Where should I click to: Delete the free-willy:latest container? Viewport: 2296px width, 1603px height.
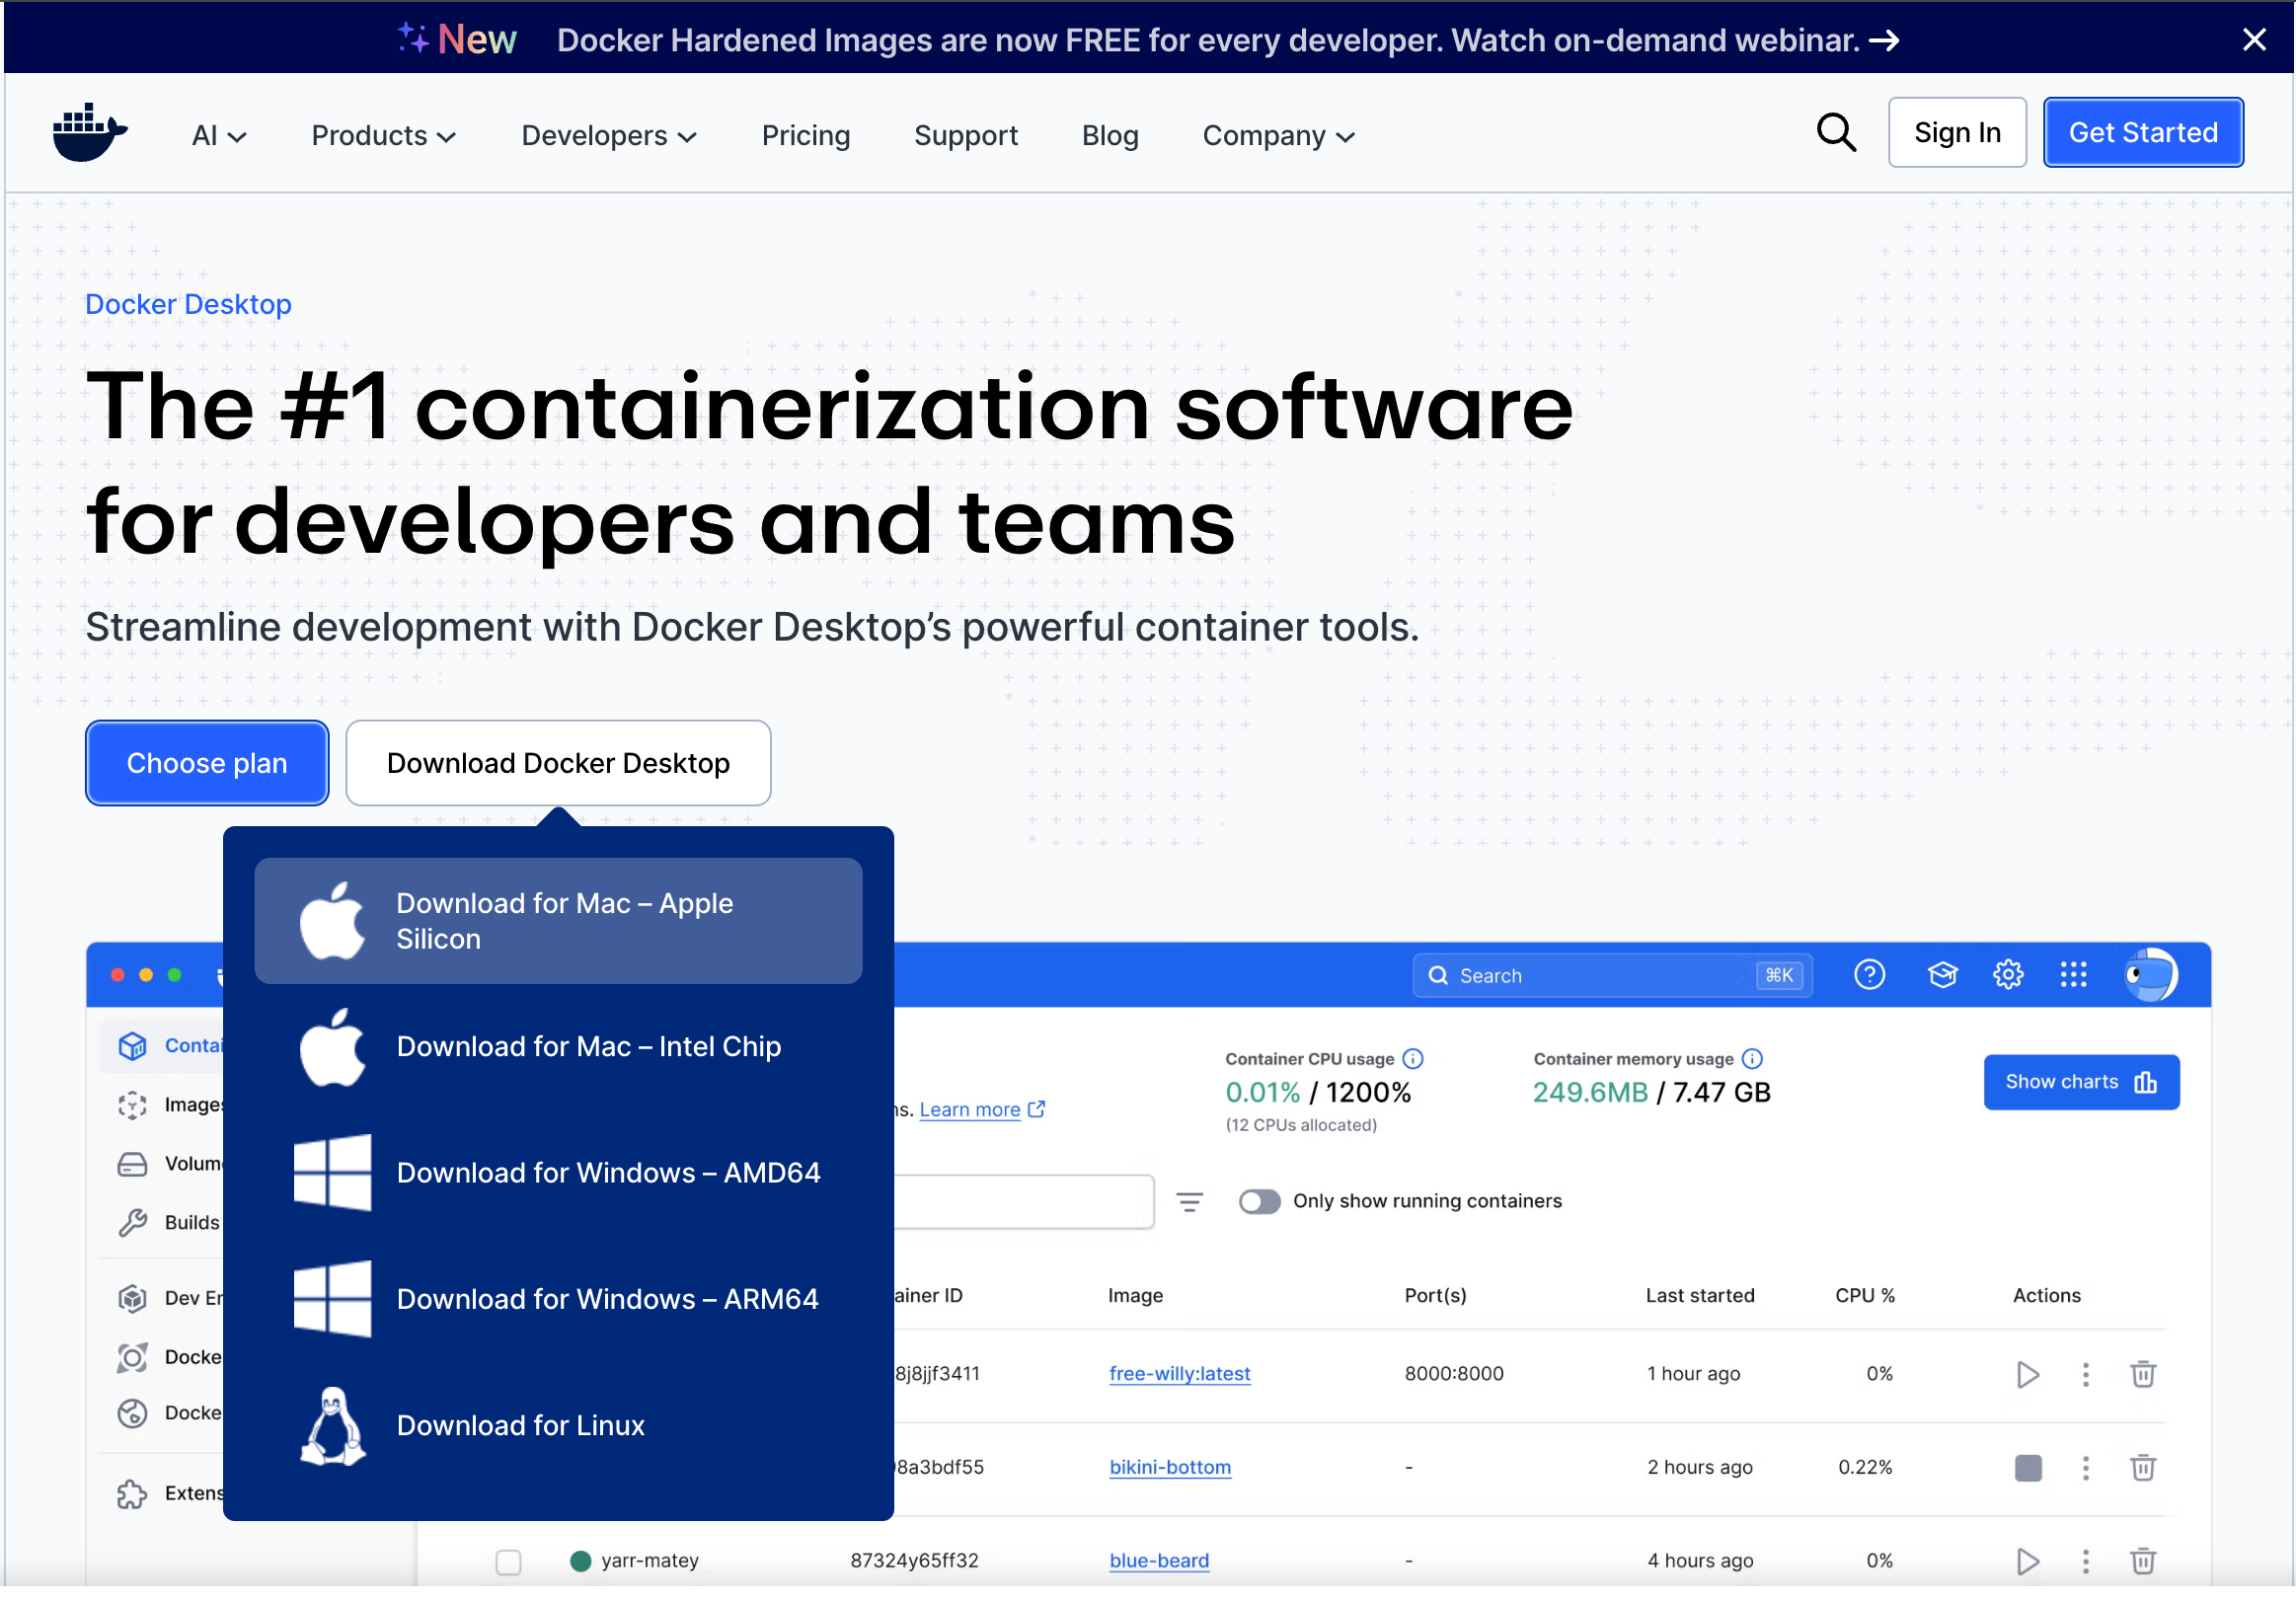[2142, 1374]
